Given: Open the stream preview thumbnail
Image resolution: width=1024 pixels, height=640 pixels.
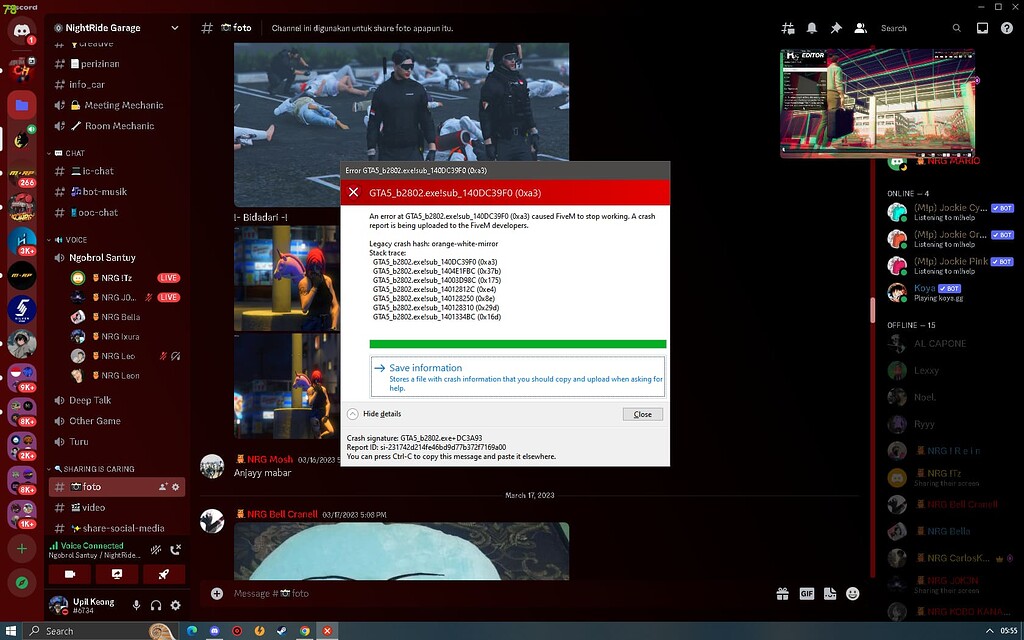Looking at the screenshot, I should click(x=878, y=103).
